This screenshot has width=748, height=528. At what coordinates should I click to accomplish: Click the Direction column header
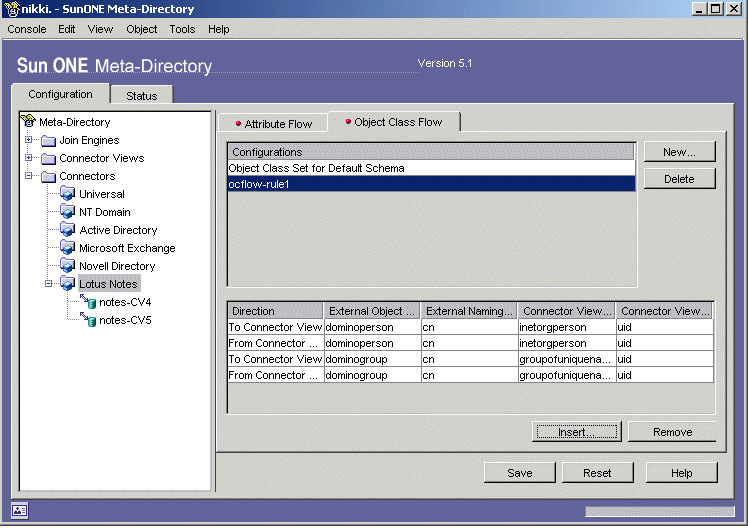tap(275, 311)
